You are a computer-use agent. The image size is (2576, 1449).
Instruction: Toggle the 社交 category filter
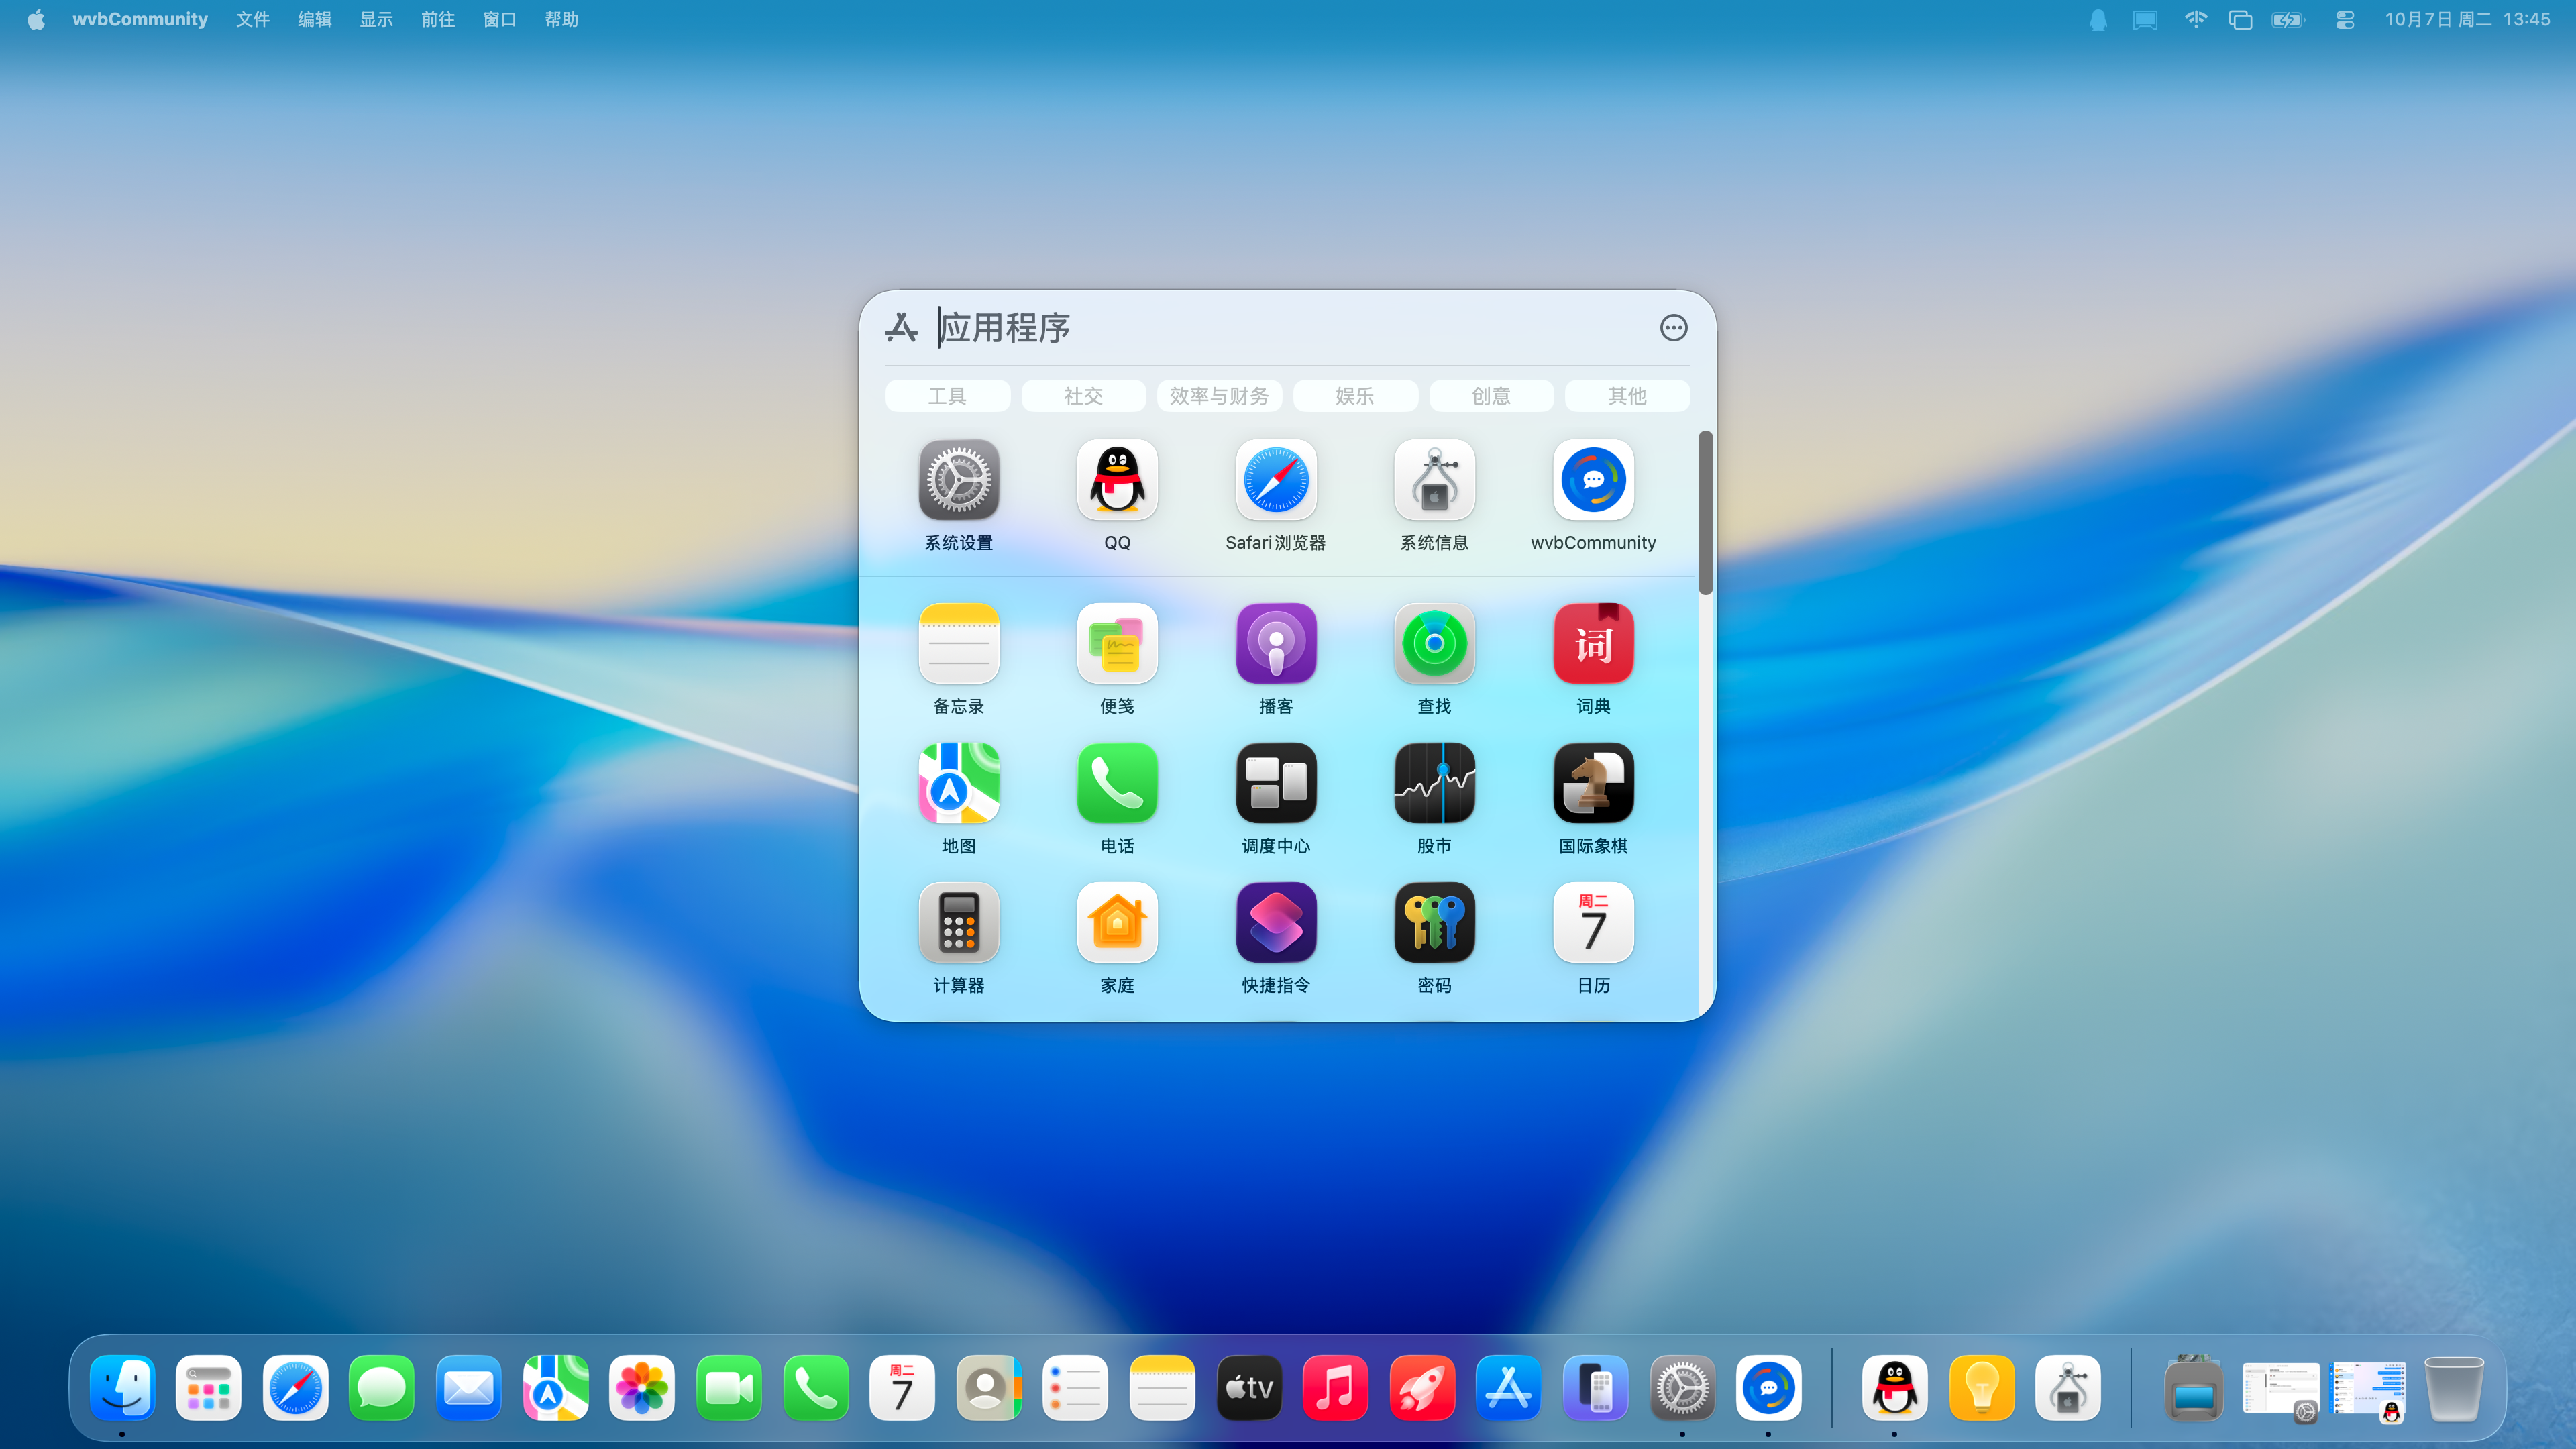pos(1083,396)
